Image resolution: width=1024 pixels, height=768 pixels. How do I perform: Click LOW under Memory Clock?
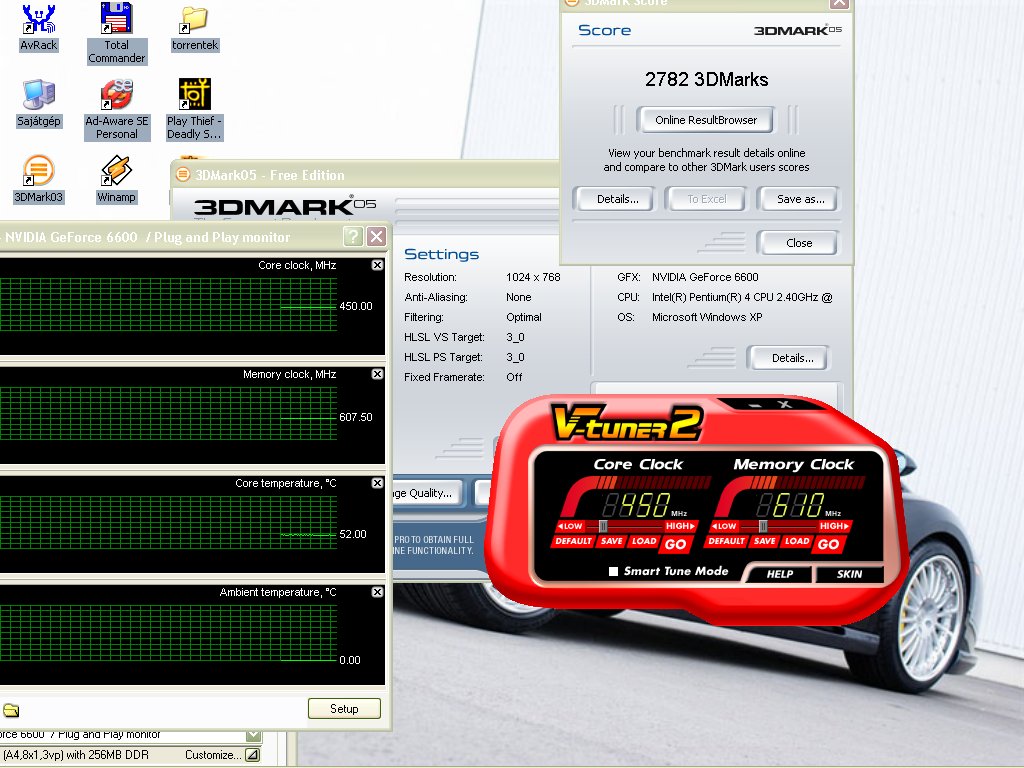[724, 526]
